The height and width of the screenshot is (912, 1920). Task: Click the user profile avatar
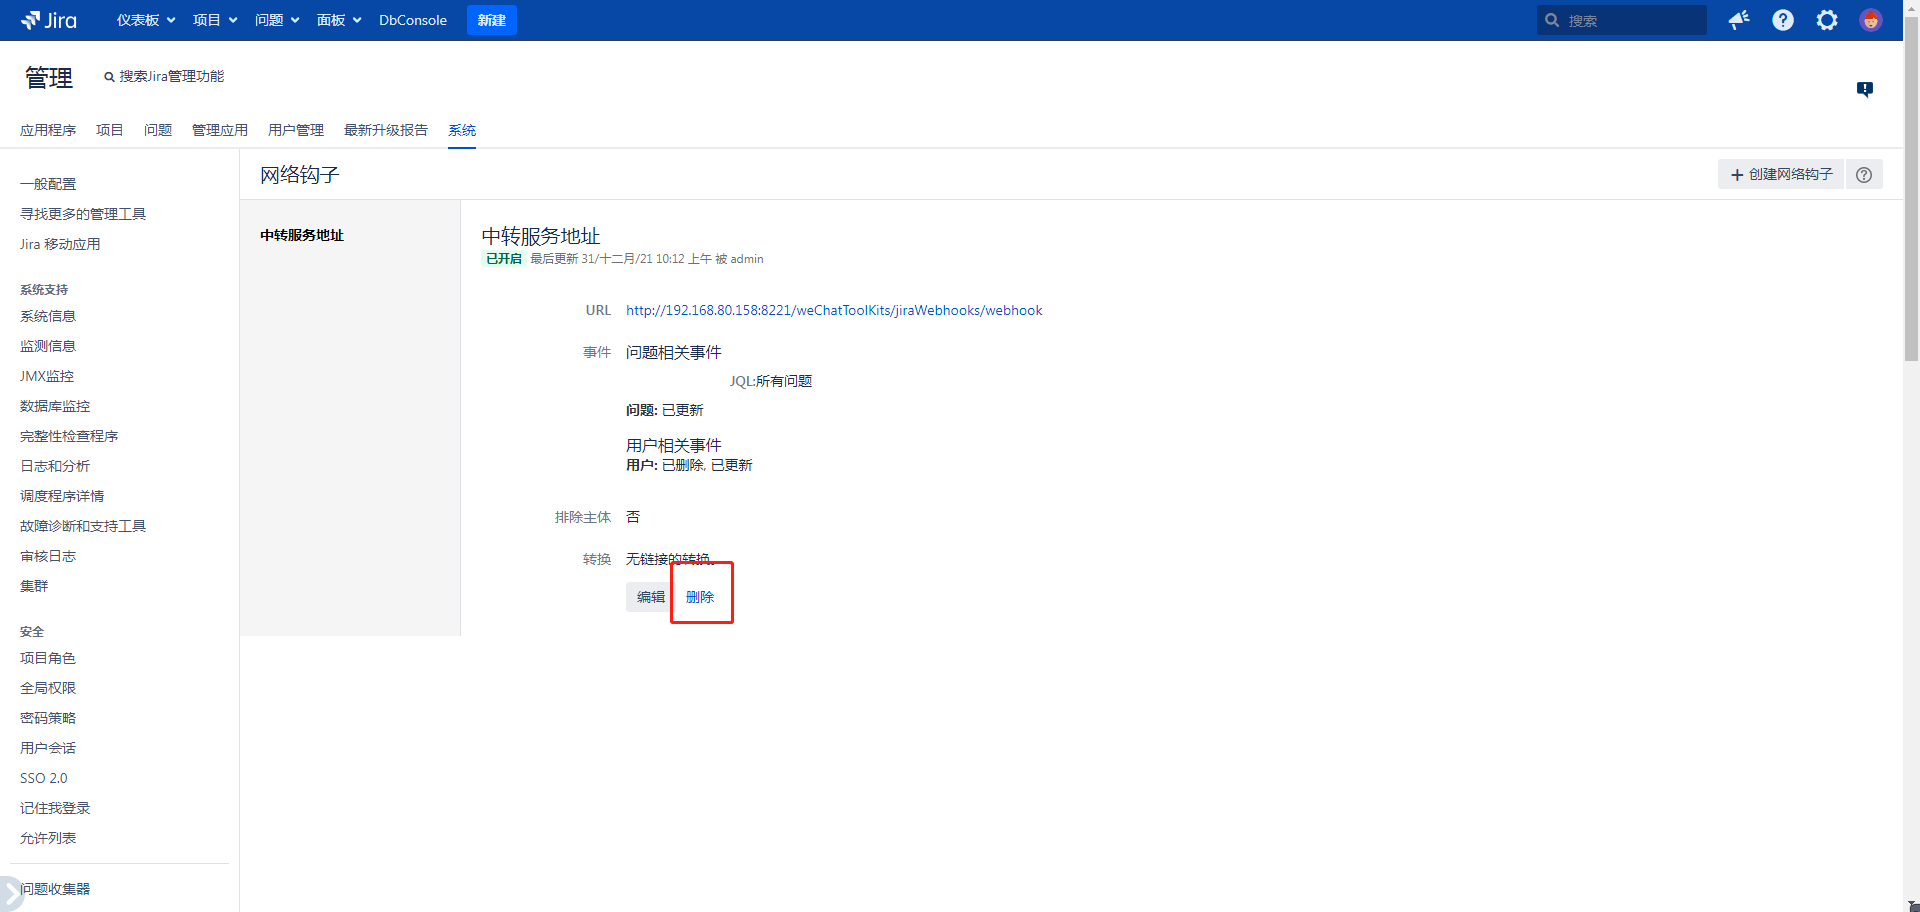click(x=1871, y=20)
